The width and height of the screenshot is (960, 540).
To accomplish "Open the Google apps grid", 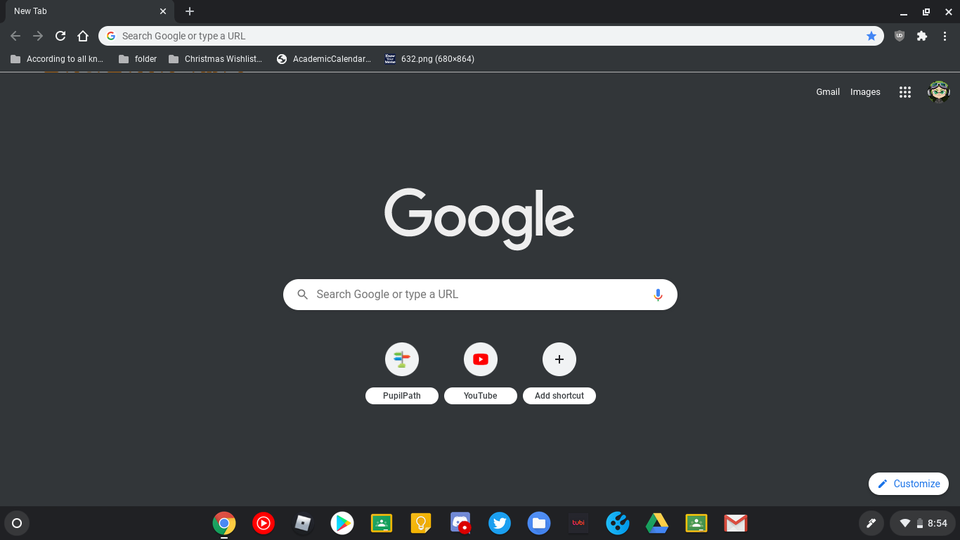I will click(x=905, y=92).
